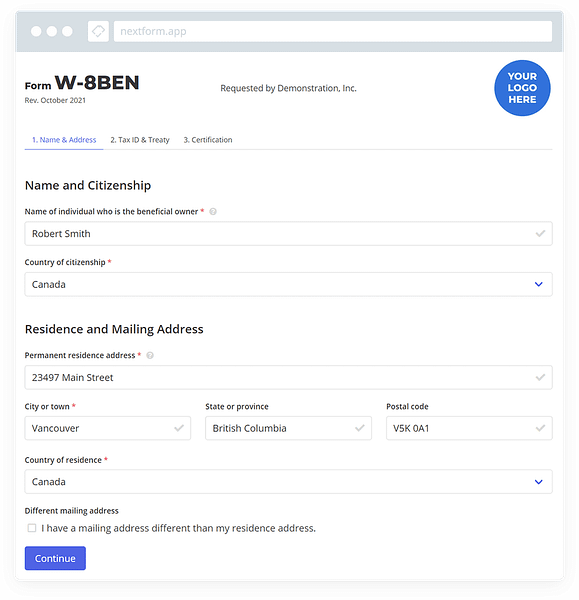579x600 pixels.
Task: Click the help icon beside beneficial owner name
Action: coord(213,212)
